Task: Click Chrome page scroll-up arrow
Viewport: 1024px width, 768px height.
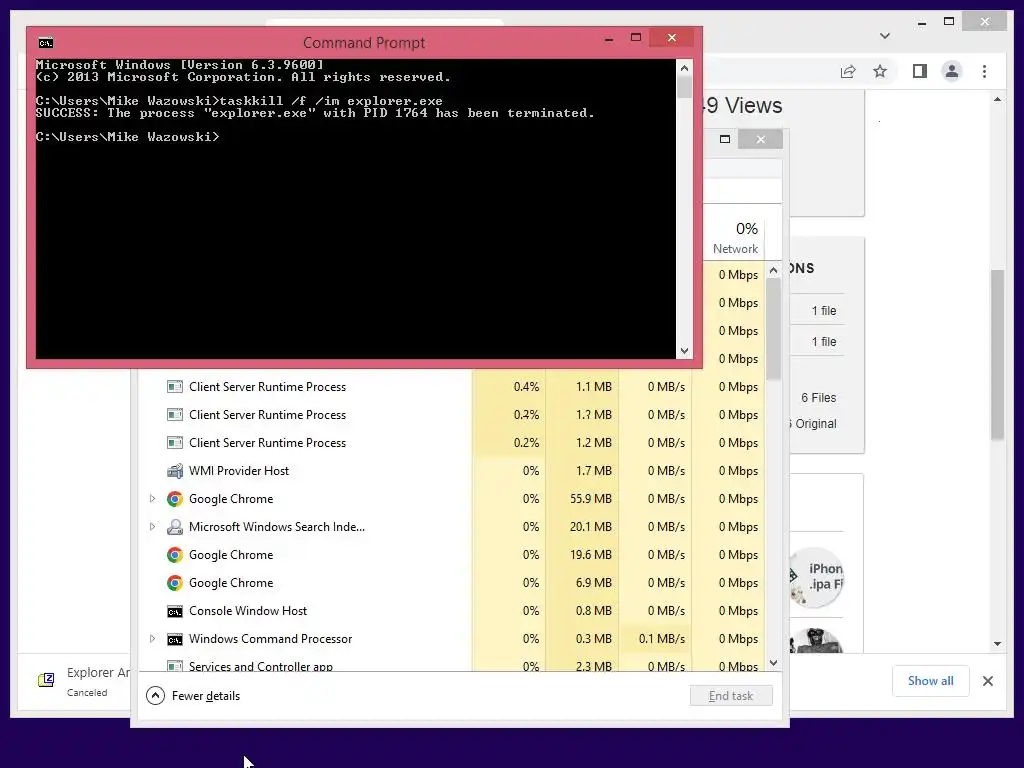Action: point(997,99)
